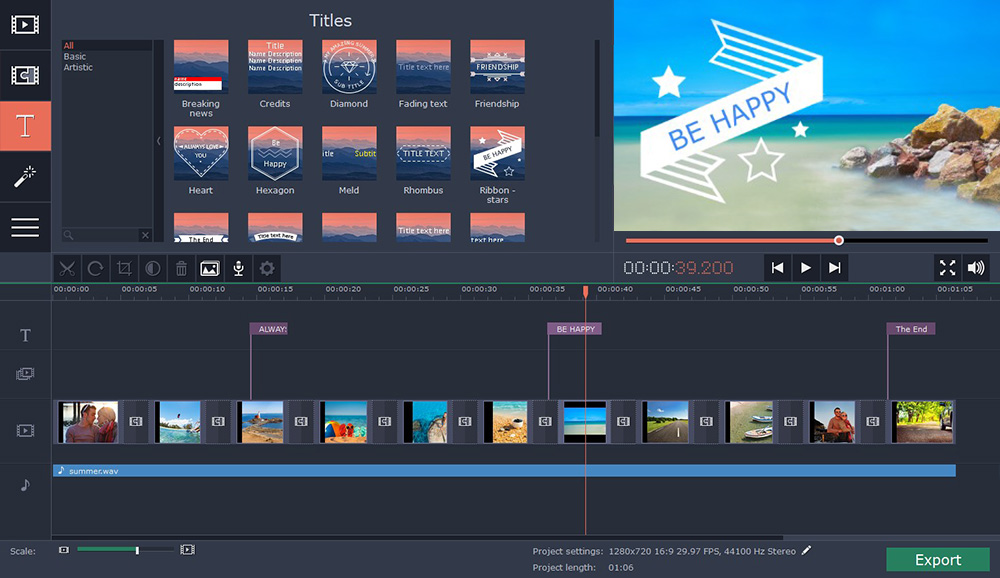Use the Split scissors tool
Image resolution: width=1000 pixels, height=578 pixels.
(x=67, y=269)
